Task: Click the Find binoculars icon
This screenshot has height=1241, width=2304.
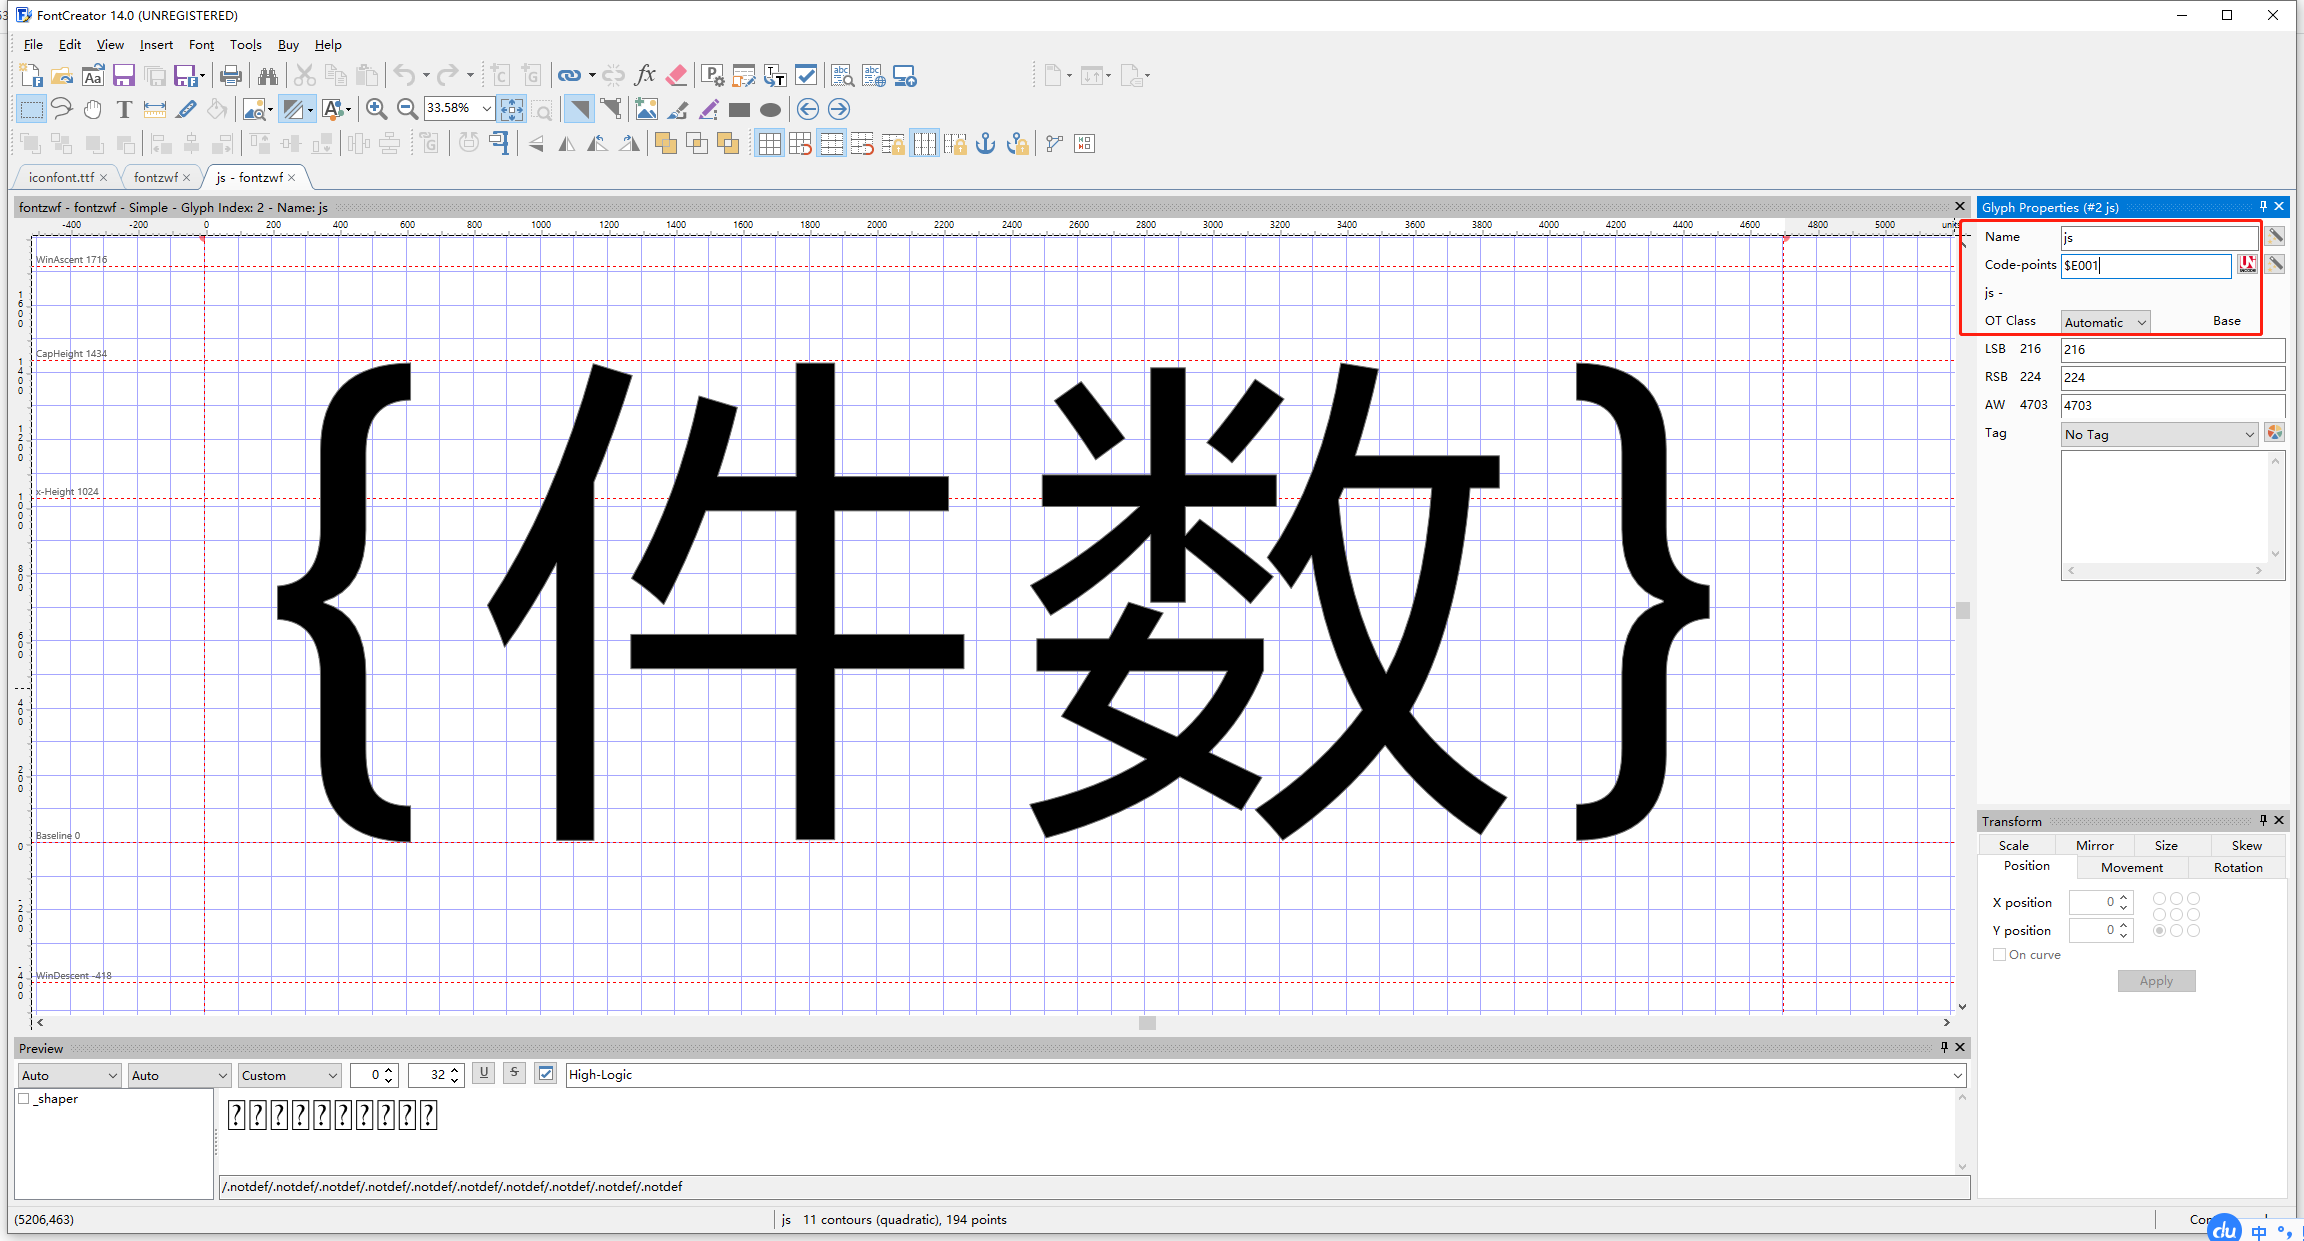Action: pos(268,76)
